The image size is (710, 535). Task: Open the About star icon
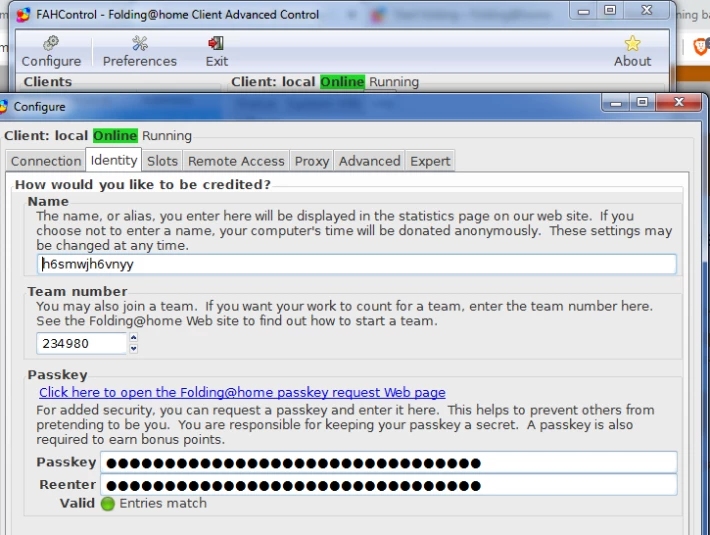click(632, 52)
